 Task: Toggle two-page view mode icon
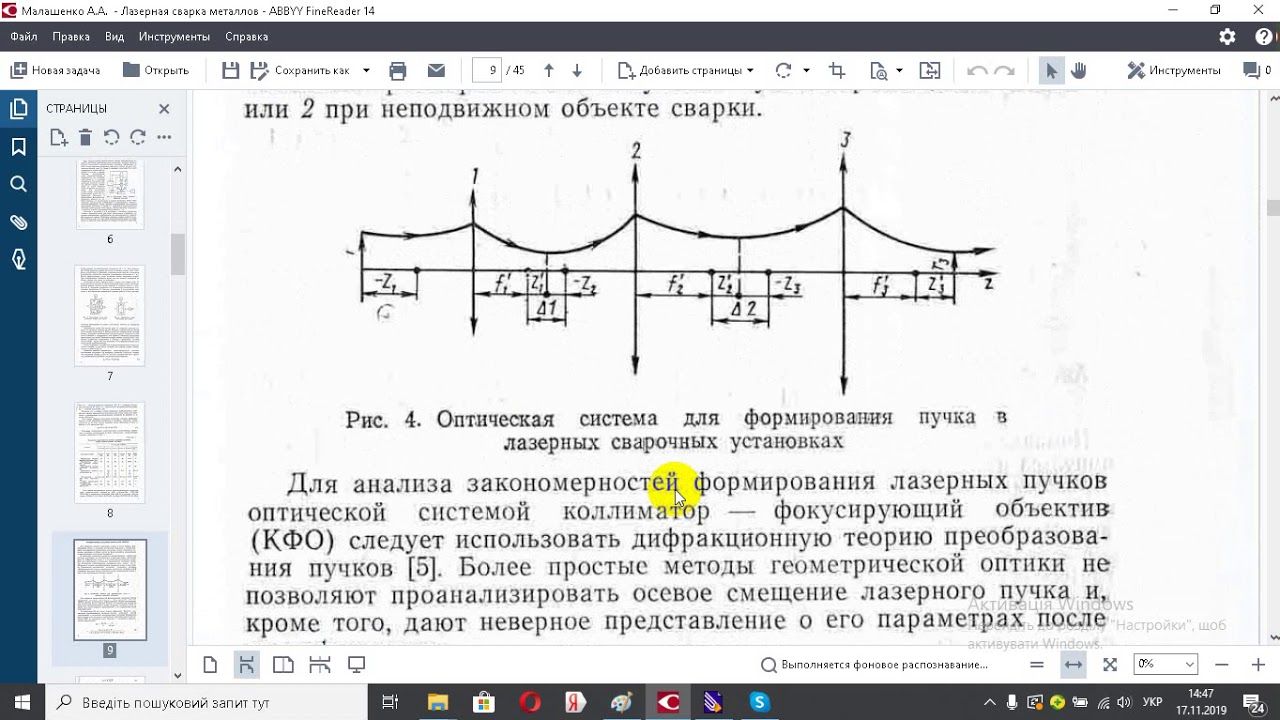pos(283,665)
